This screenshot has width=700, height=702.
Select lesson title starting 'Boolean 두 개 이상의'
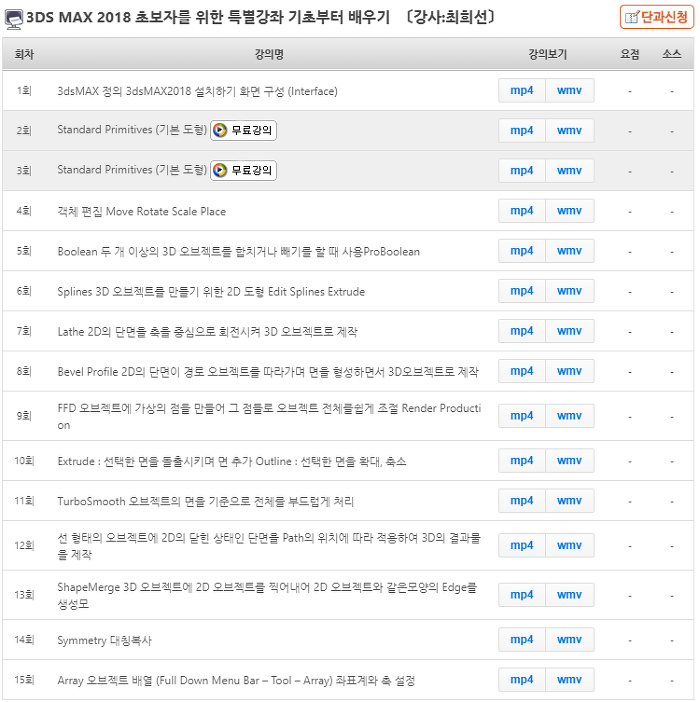pyautogui.click(x=239, y=252)
